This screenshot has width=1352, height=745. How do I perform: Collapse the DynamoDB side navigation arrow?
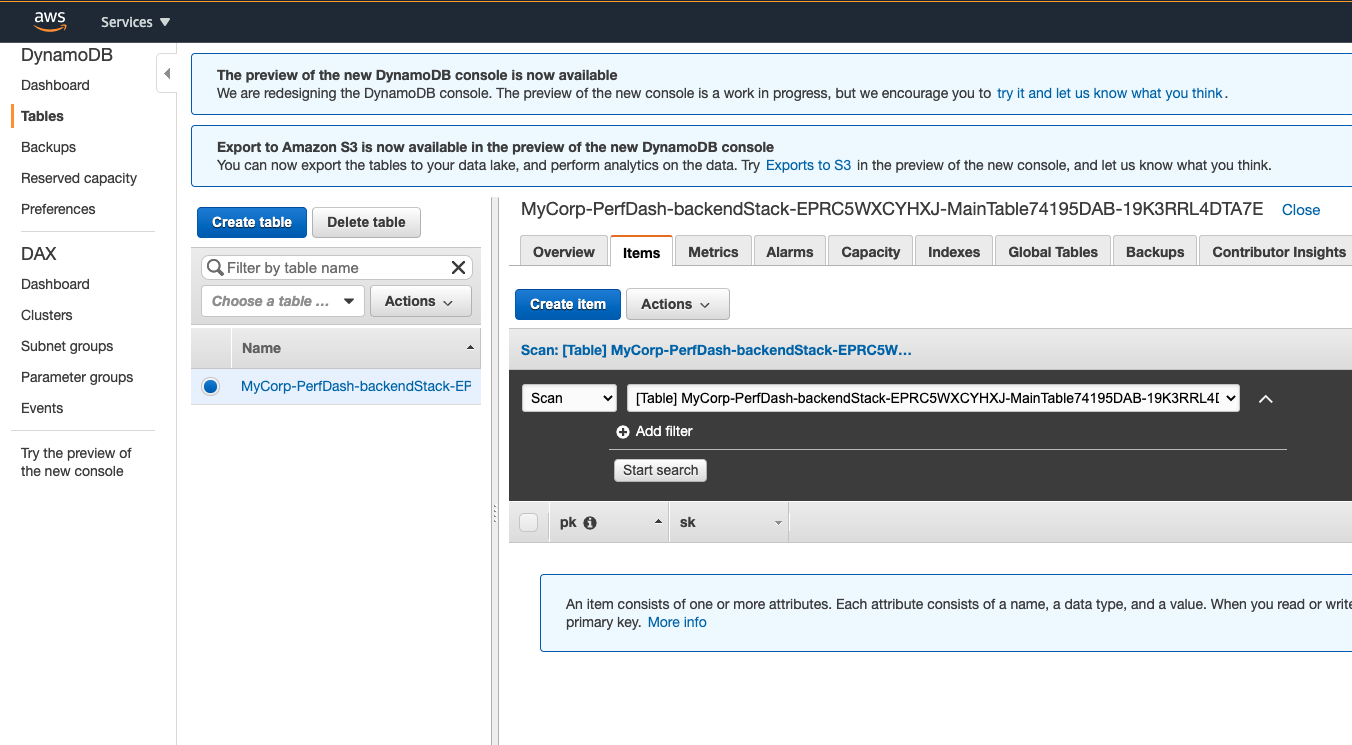(167, 74)
